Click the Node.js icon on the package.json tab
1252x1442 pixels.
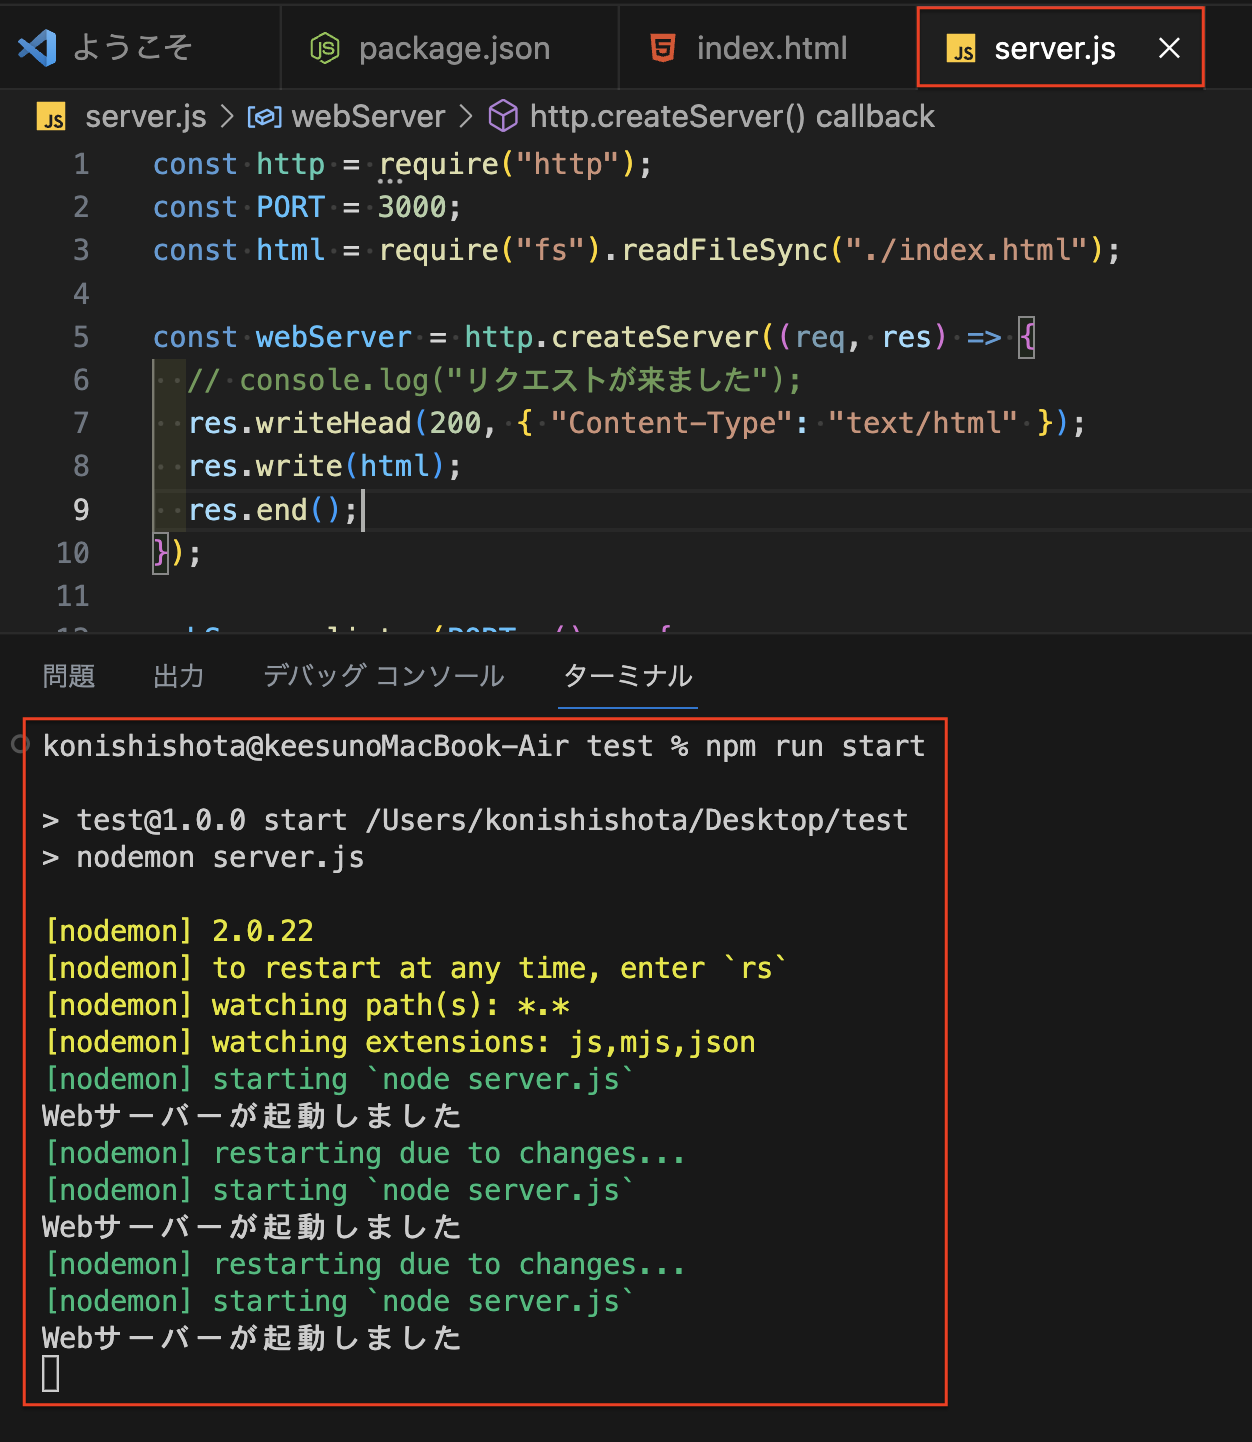pos(326,47)
